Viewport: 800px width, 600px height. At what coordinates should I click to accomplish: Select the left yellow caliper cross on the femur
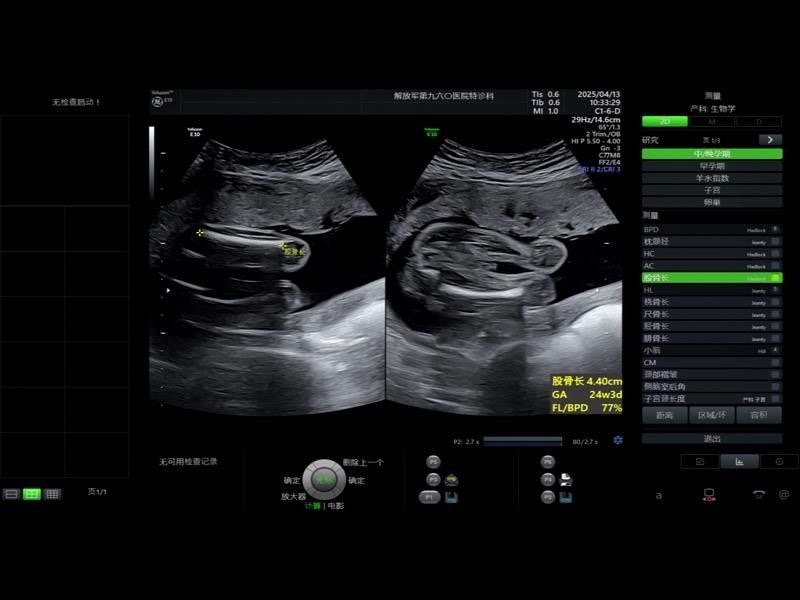(200, 233)
